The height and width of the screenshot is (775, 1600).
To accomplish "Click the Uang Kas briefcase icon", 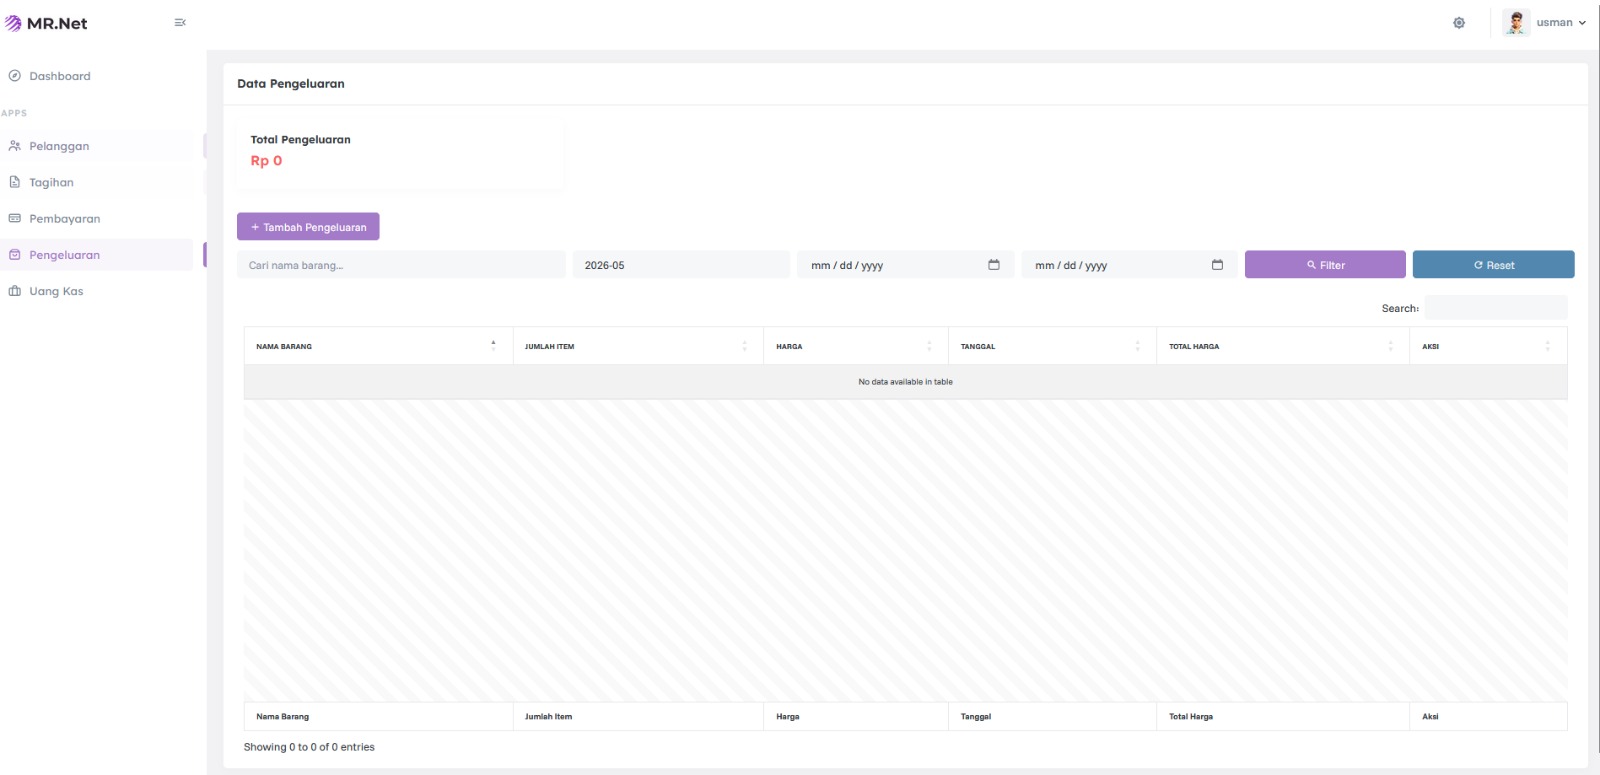I will point(15,291).
